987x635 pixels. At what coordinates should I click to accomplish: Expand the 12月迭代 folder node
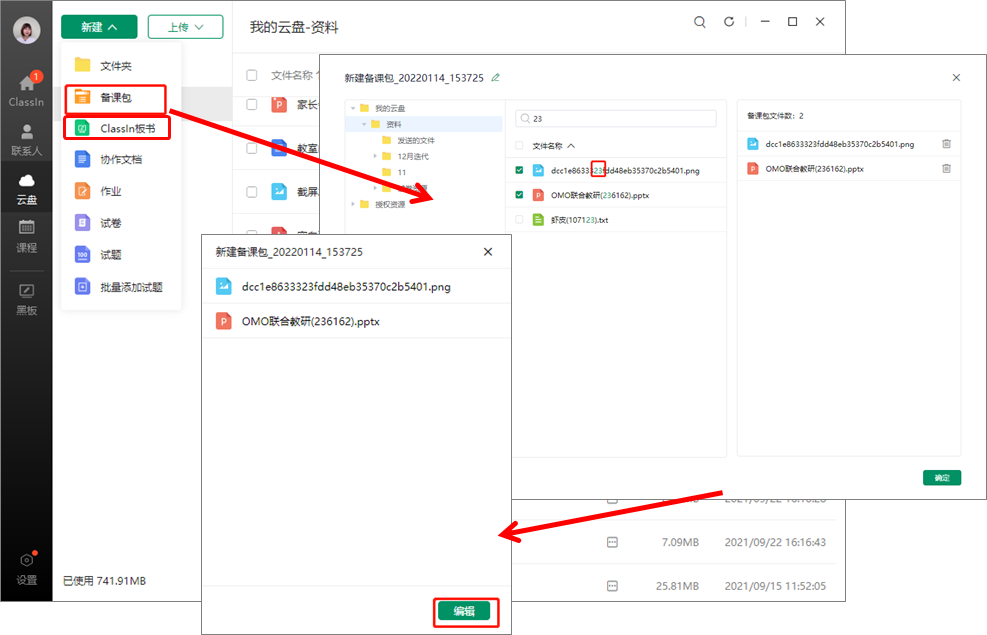pos(375,156)
